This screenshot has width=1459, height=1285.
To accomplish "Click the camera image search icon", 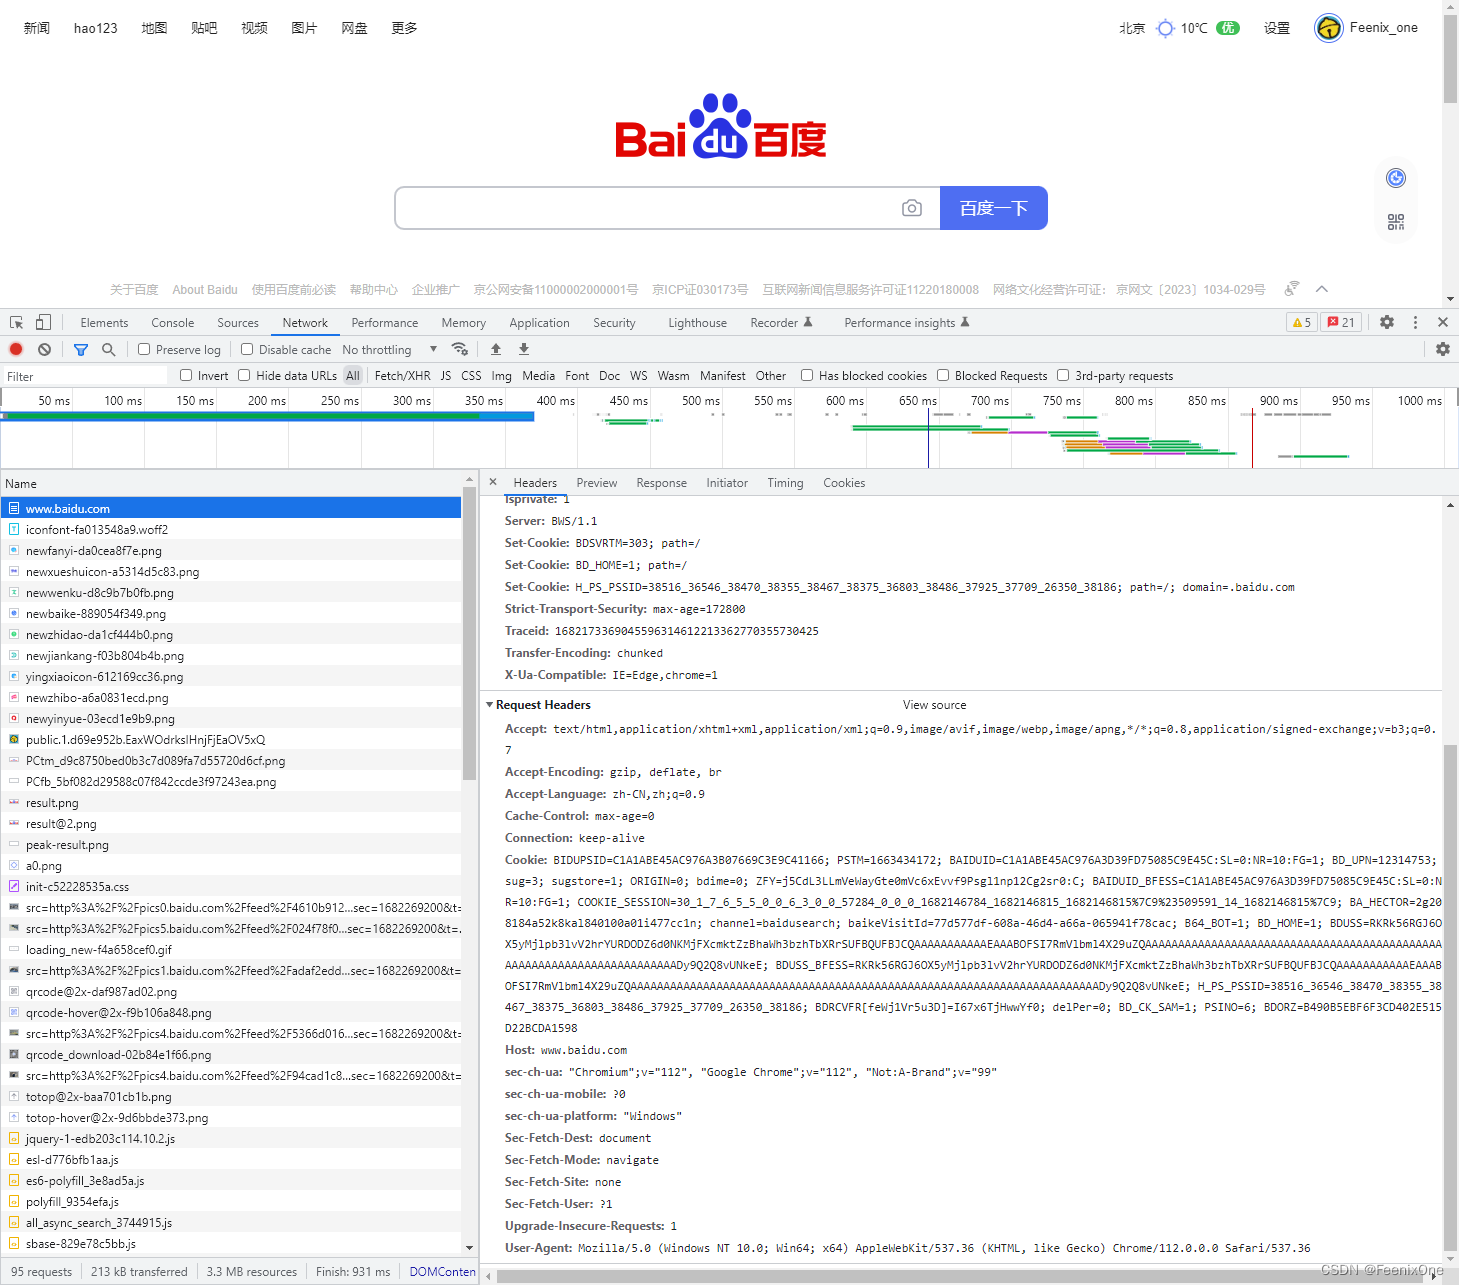I will point(912,208).
